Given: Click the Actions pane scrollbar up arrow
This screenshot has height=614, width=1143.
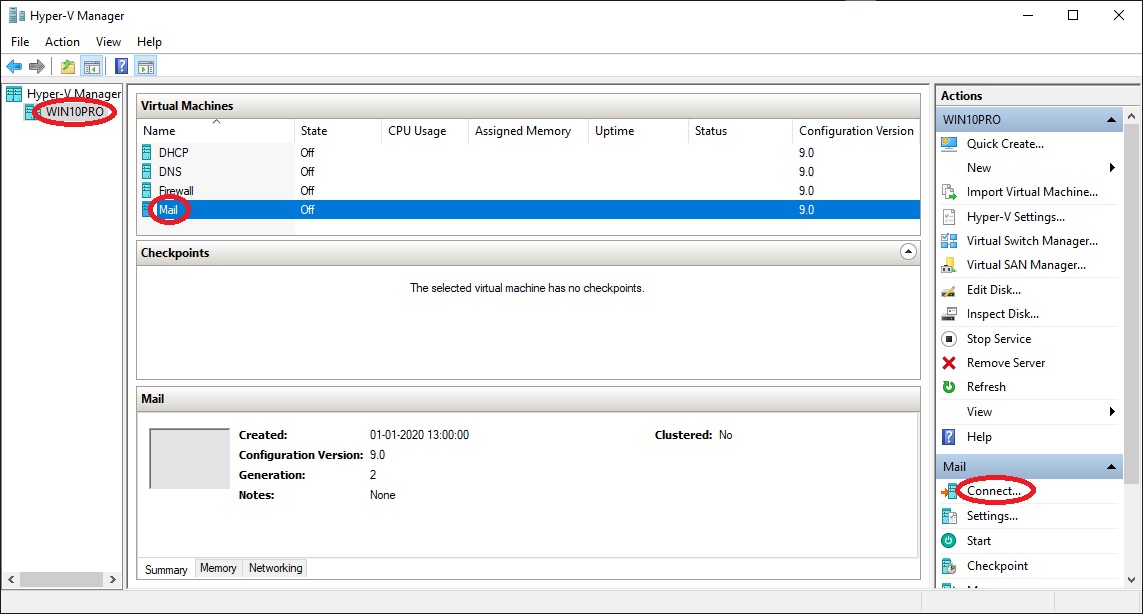Looking at the screenshot, I should click(x=1131, y=116).
